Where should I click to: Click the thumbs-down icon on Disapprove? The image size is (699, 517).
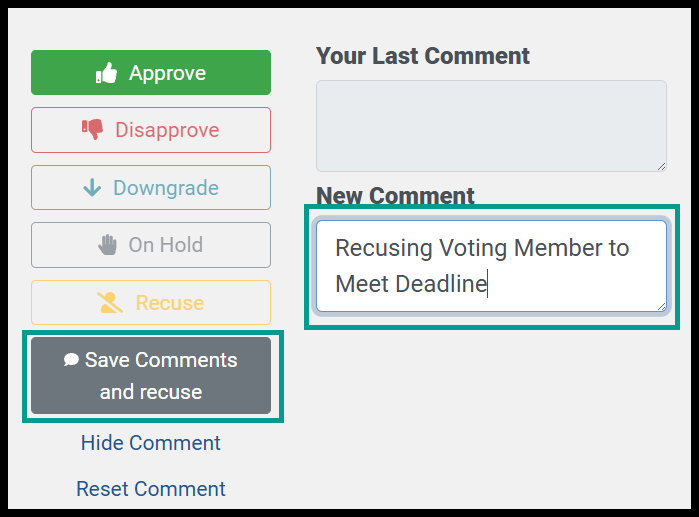tap(92, 130)
